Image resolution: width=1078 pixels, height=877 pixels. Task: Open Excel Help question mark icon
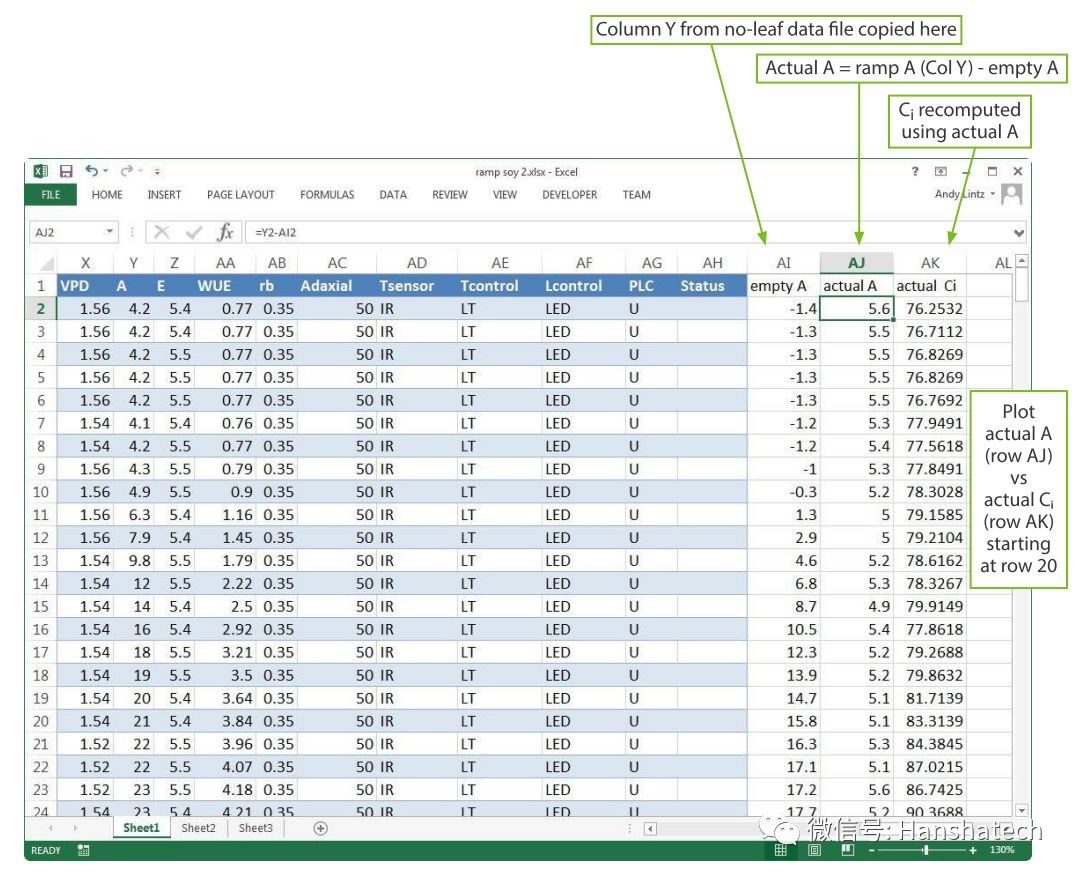(914, 172)
